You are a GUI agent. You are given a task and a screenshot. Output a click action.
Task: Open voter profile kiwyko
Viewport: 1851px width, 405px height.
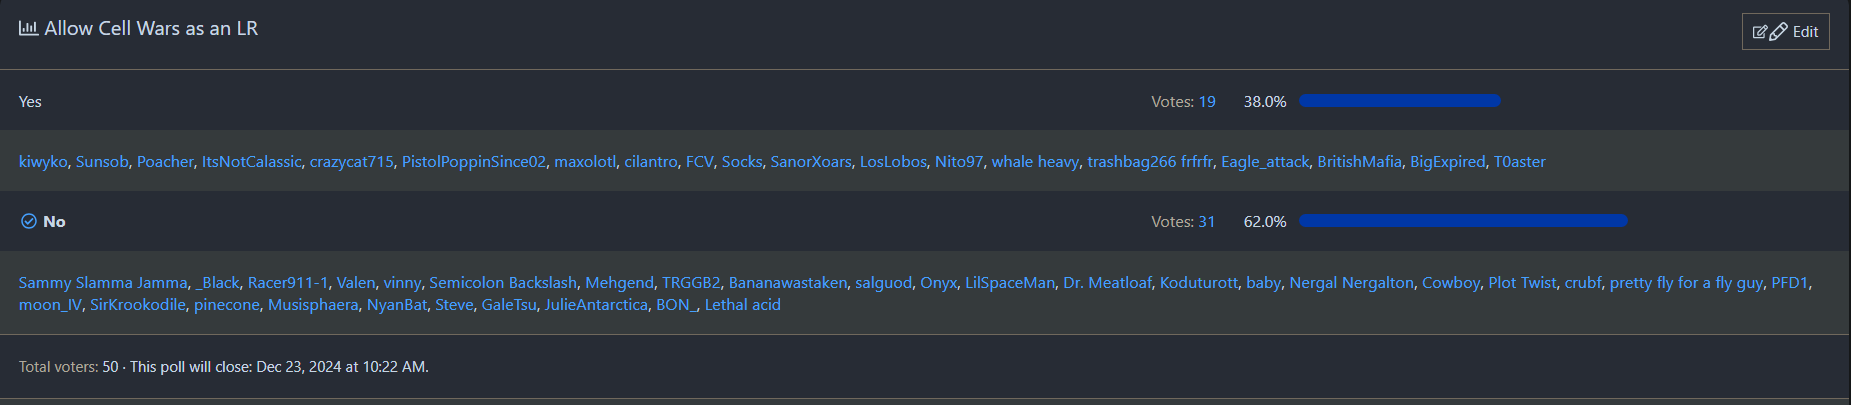pyautogui.click(x=43, y=162)
